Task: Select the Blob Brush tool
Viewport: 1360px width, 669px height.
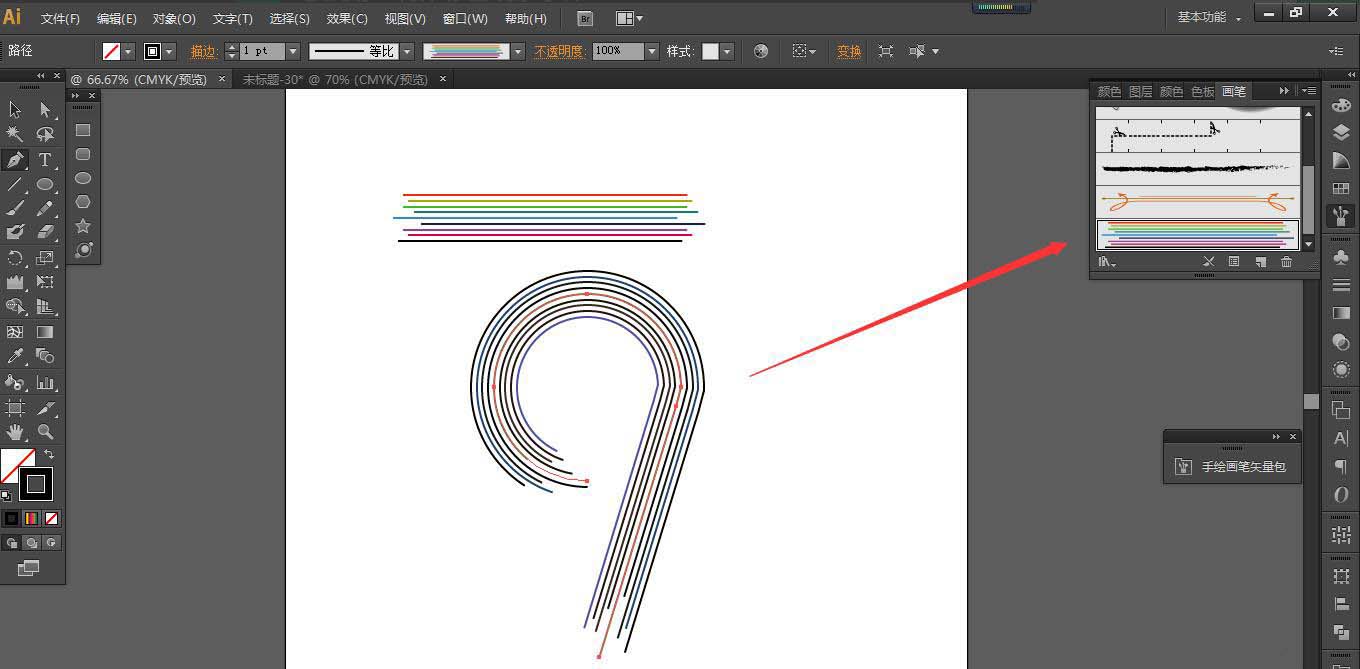Action: (15, 232)
